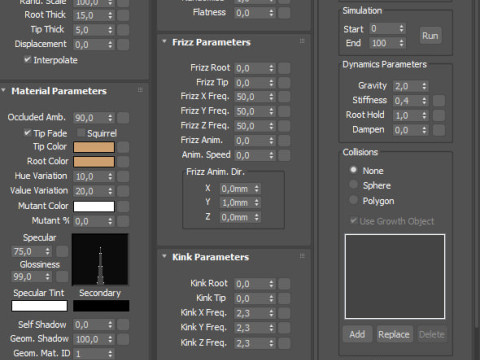Click the map button next to Root Thick
The height and width of the screenshot is (360, 480).
pos(123,15)
